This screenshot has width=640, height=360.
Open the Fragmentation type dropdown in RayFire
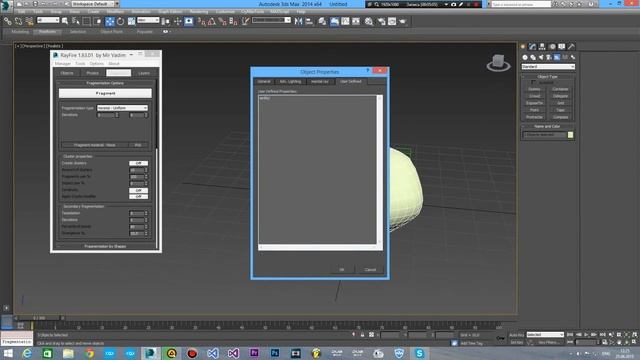pyautogui.click(x=122, y=108)
